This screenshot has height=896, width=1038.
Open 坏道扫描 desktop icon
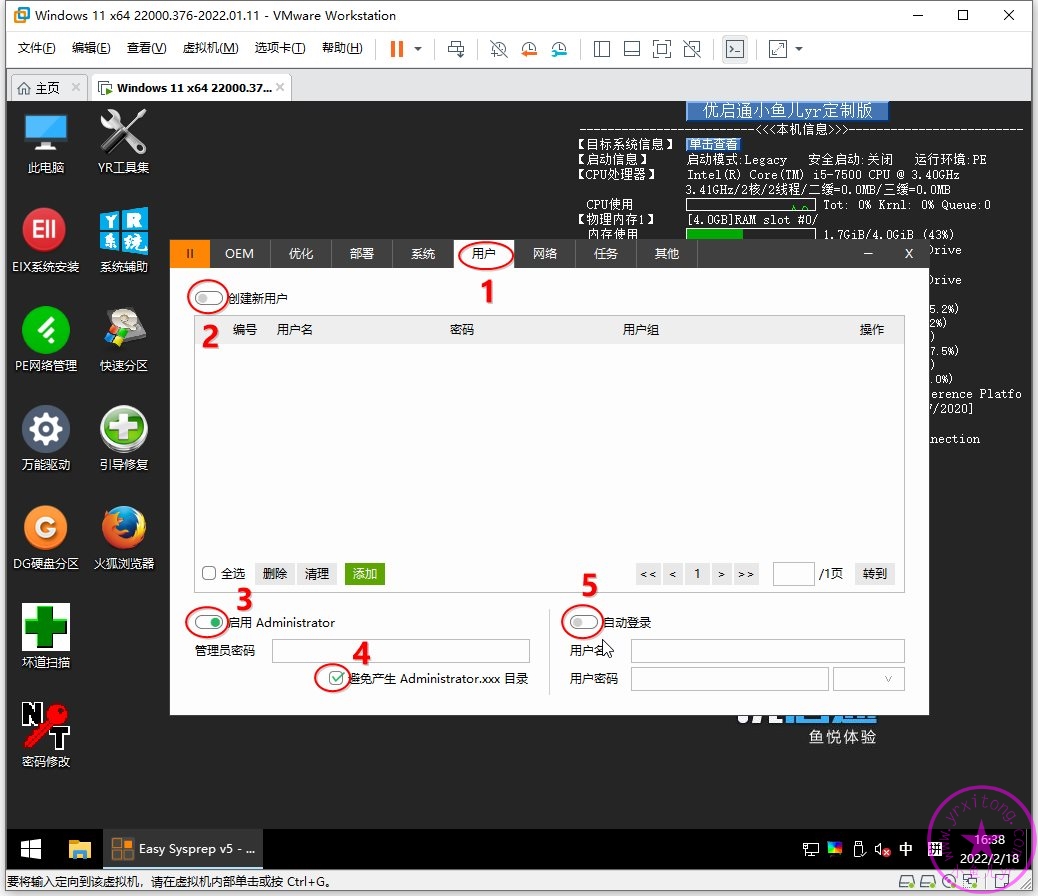(x=46, y=636)
